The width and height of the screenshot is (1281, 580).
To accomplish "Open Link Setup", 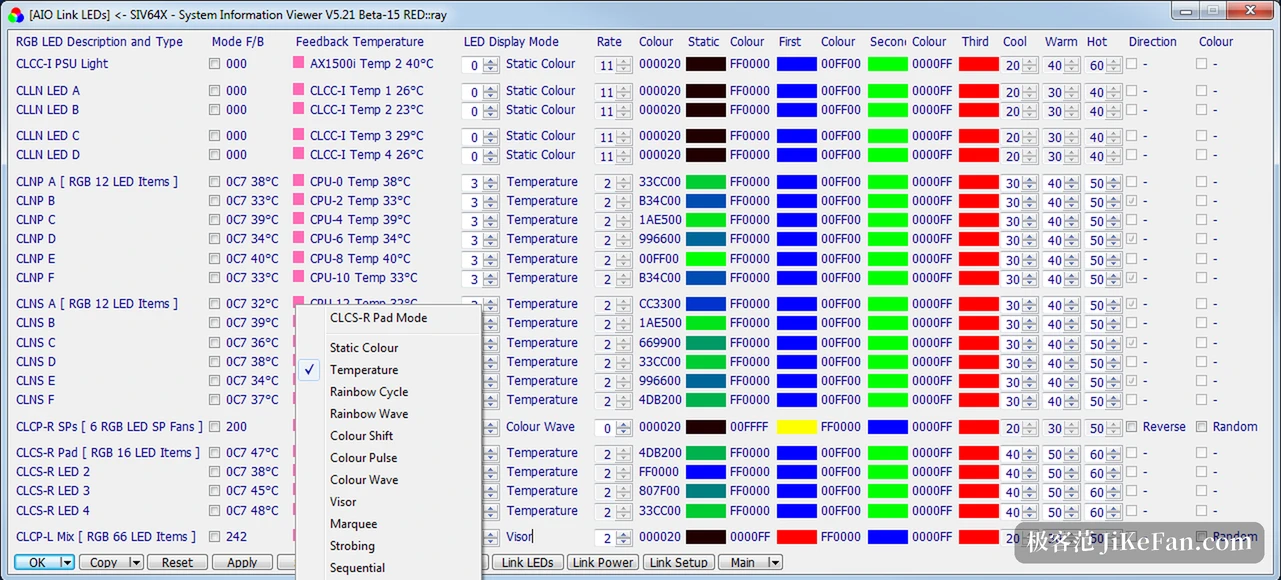I will [x=678, y=563].
